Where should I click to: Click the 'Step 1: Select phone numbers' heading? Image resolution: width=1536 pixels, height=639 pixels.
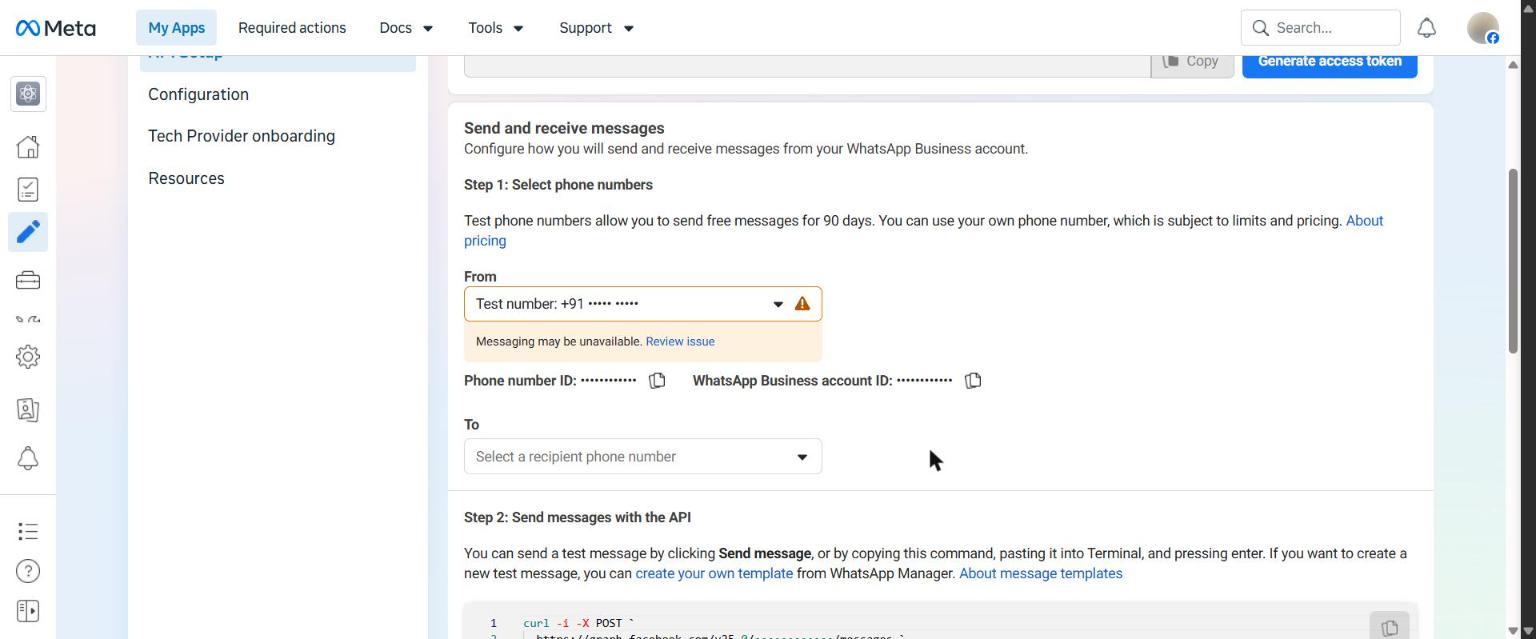coord(558,185)
